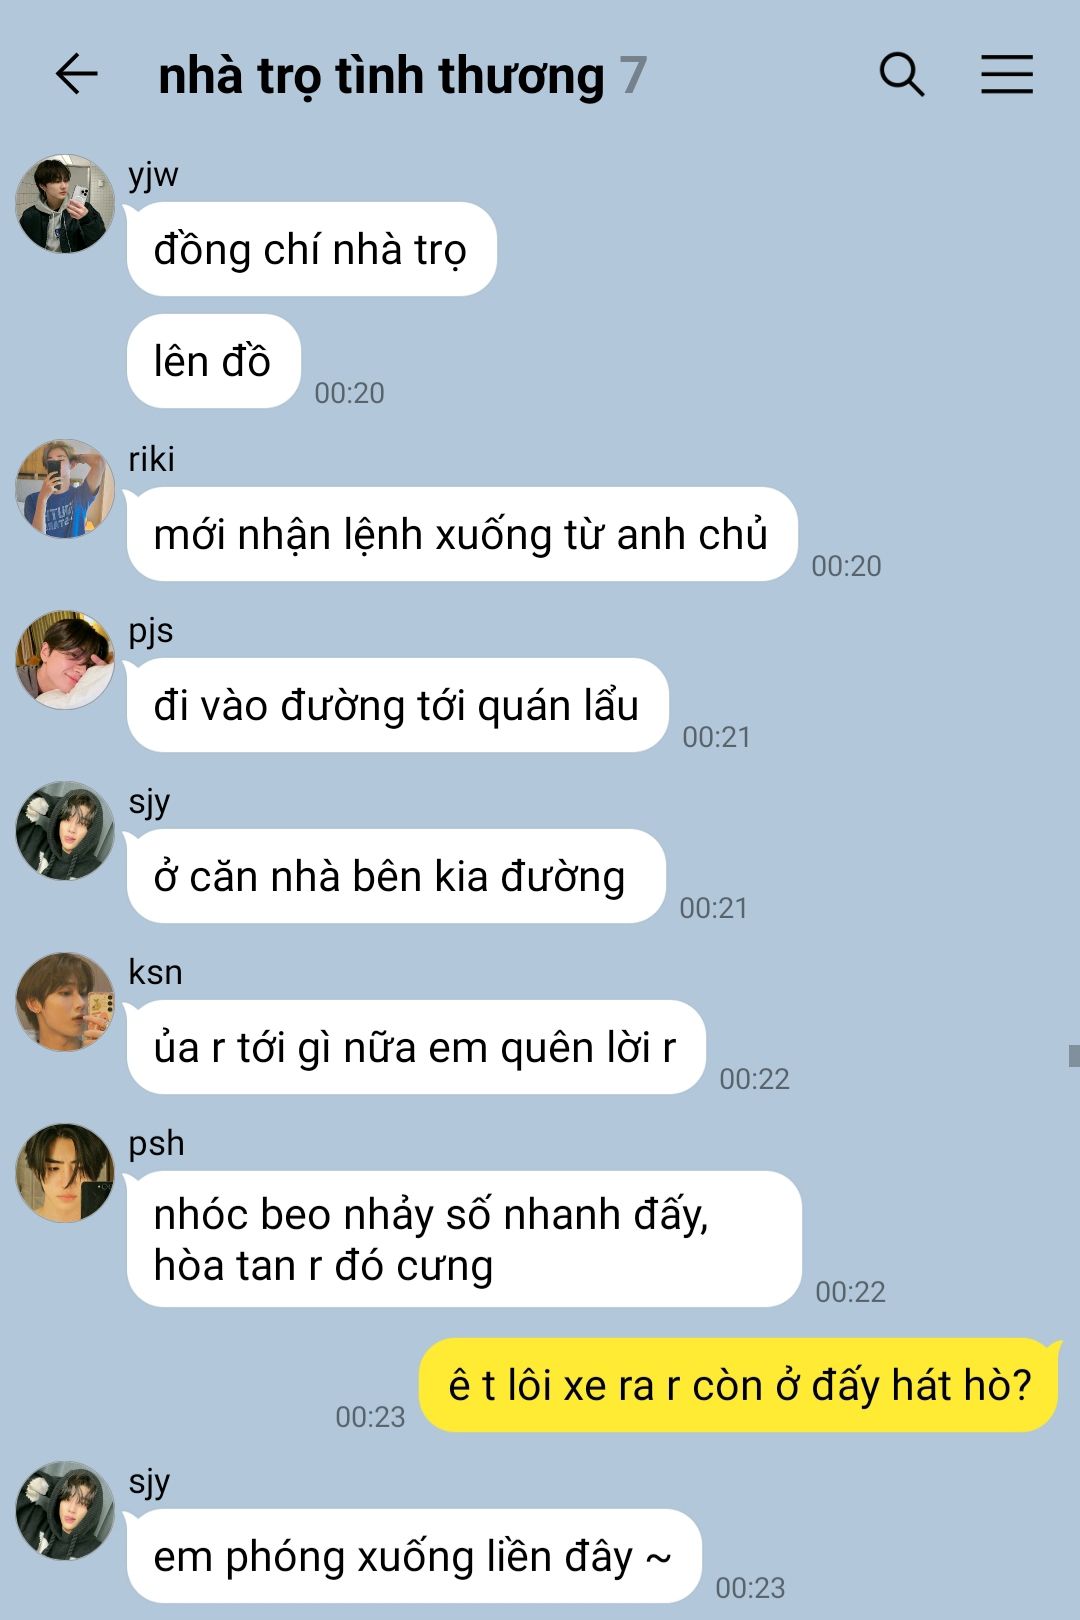The width and height of the screenshot is (1080, 1620).
Task: Tap message 'đi vào đường tới quán lẩu'
Action: tap(397, 705)
